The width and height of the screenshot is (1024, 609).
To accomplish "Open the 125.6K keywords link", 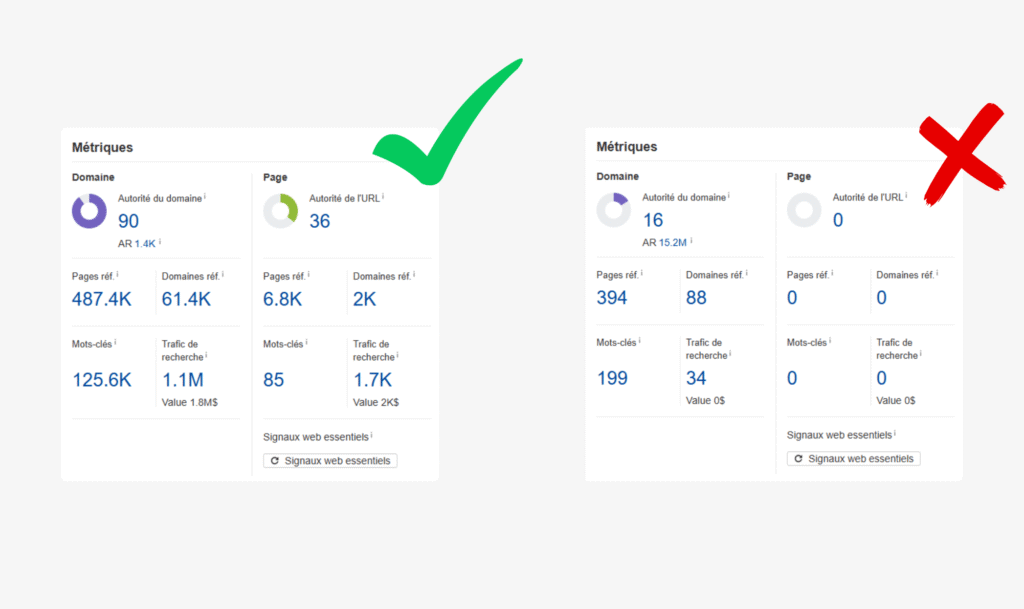I will point(102,380).
